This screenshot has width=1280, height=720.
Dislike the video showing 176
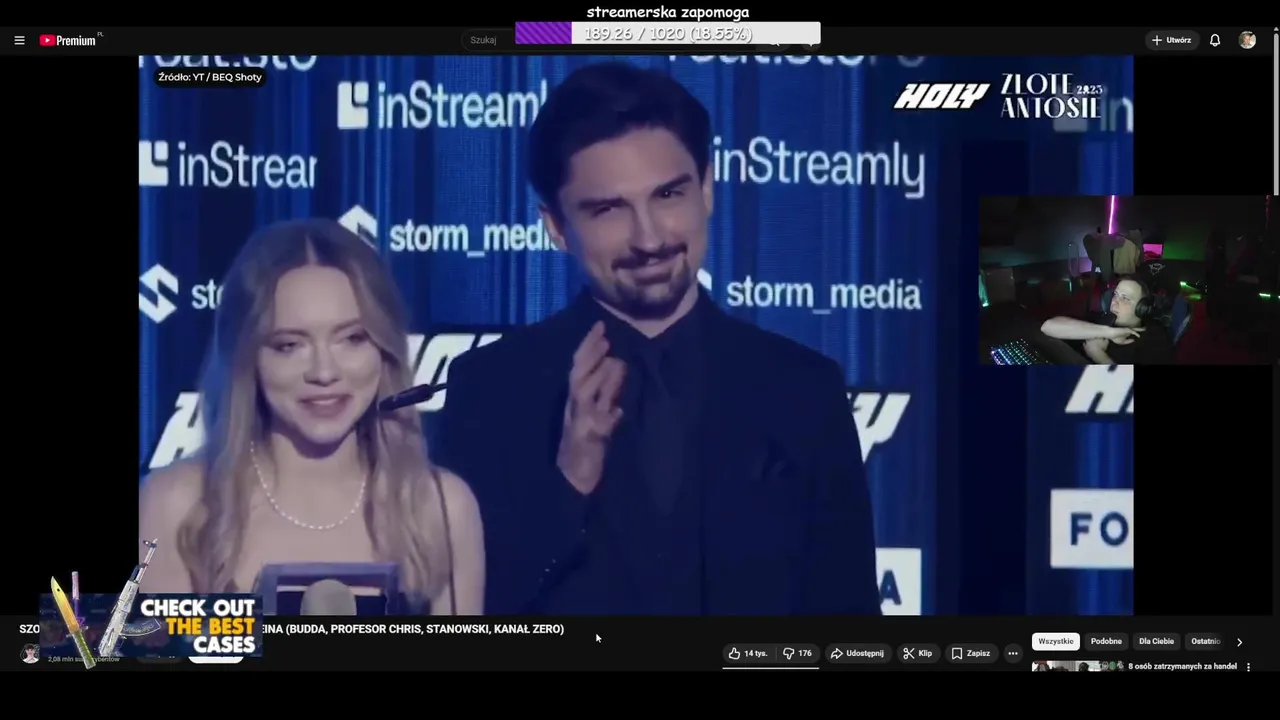(x=798, y=653)
